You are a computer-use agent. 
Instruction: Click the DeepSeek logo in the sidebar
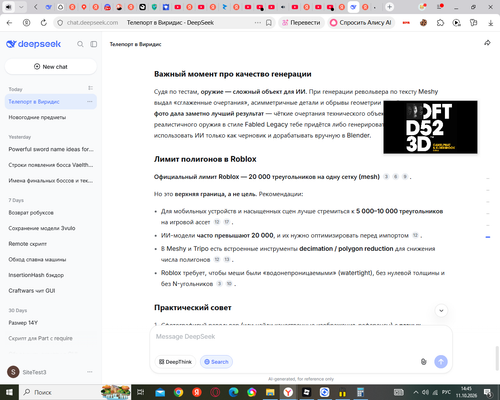33,44
